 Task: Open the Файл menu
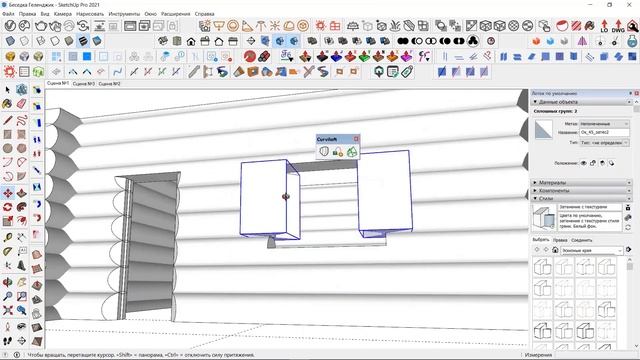[8, 14]
